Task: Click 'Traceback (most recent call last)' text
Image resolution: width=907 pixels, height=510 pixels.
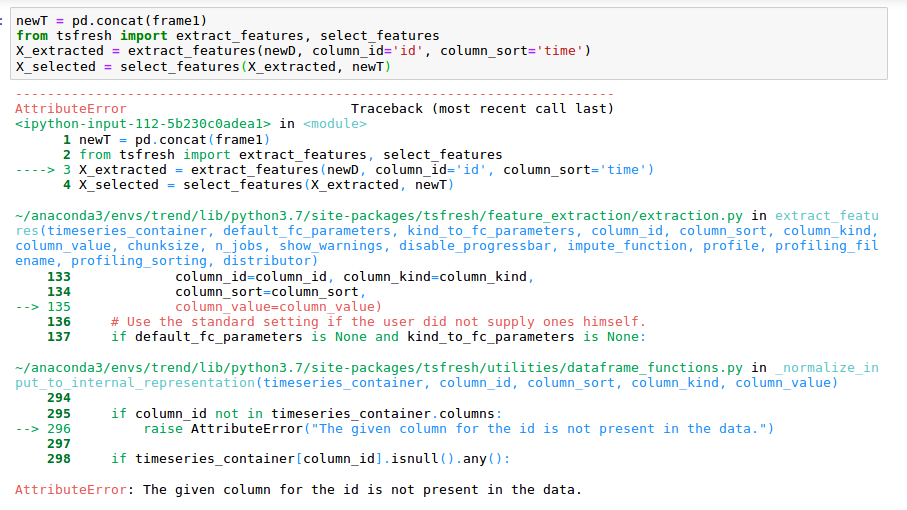Action: click(482, 109)
